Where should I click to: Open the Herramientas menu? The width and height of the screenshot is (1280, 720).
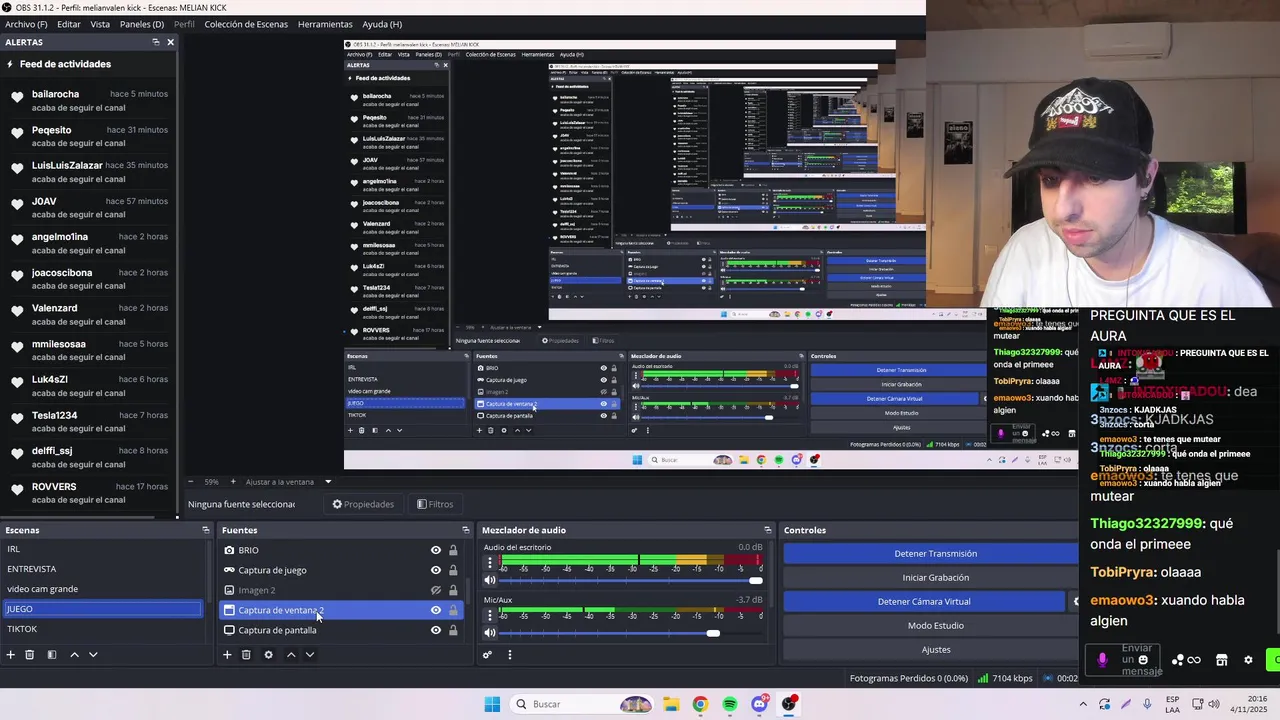click(x=325, y=24)
